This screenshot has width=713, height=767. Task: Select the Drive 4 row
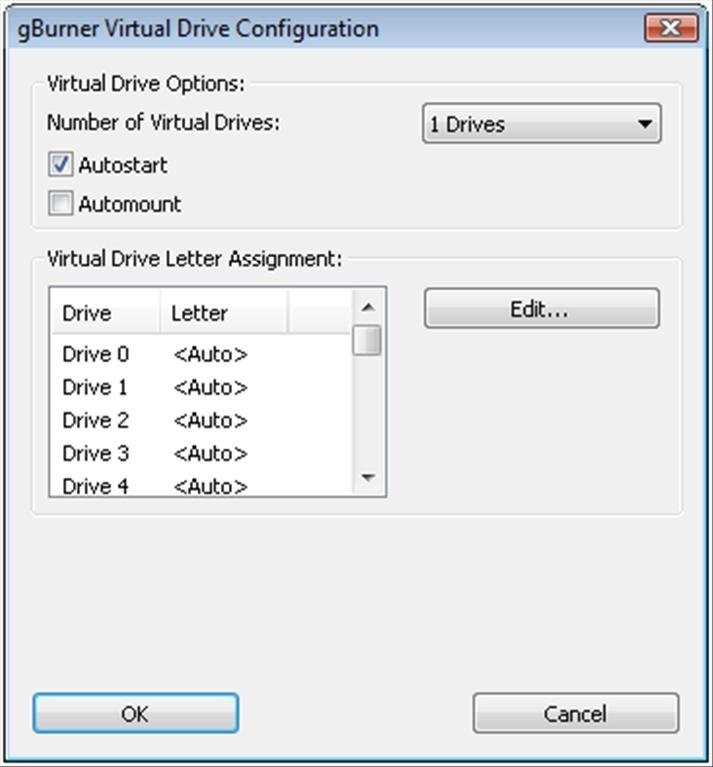pos(201,485)
